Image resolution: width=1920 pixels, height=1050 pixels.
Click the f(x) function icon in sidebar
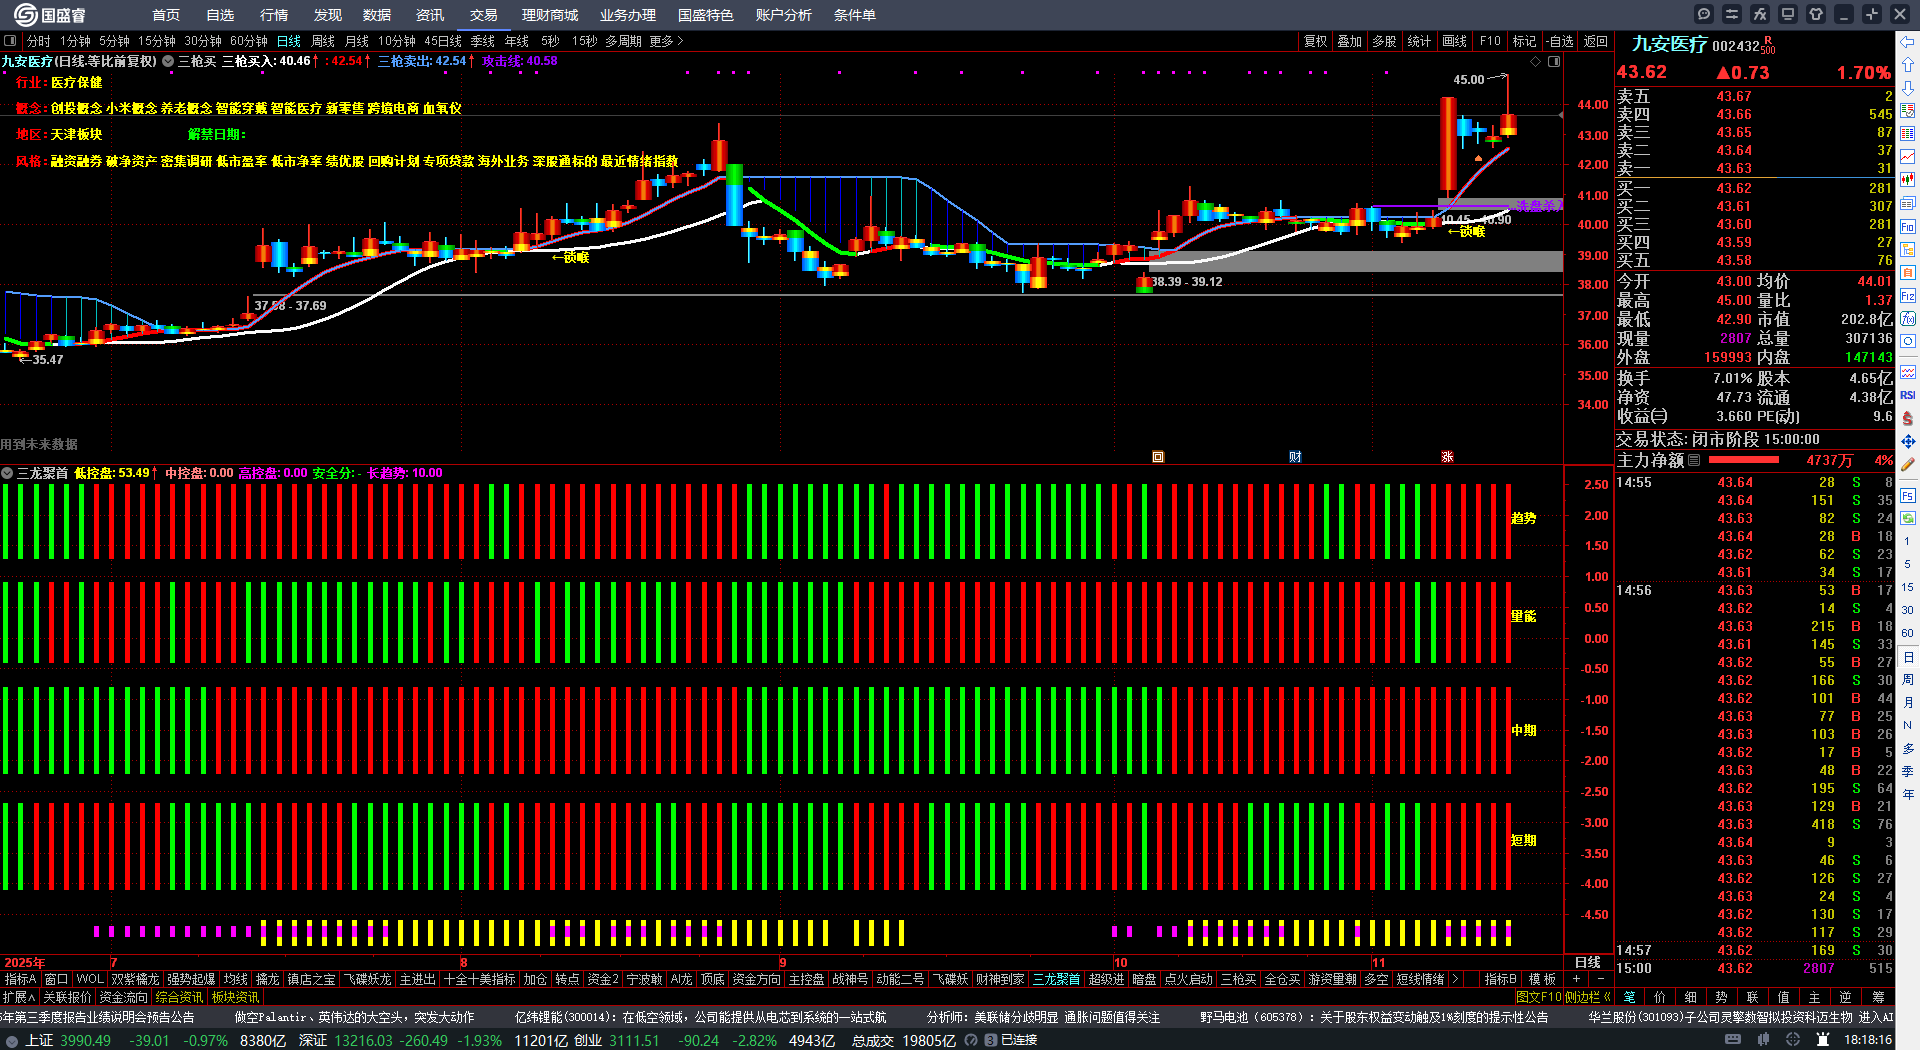[x=1908, y=319]
